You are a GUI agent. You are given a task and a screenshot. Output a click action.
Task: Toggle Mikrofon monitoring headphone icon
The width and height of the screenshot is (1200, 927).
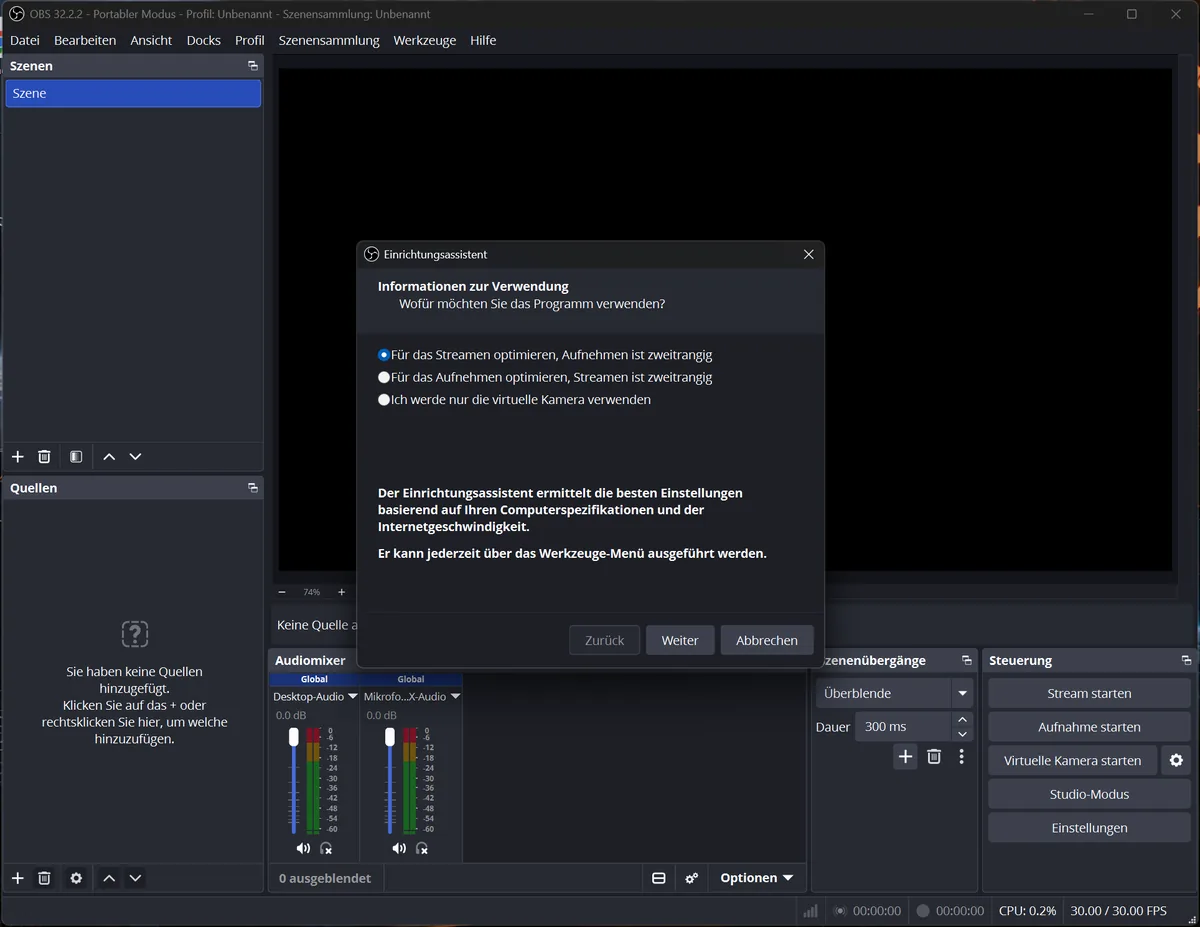(x=421, y=848)
